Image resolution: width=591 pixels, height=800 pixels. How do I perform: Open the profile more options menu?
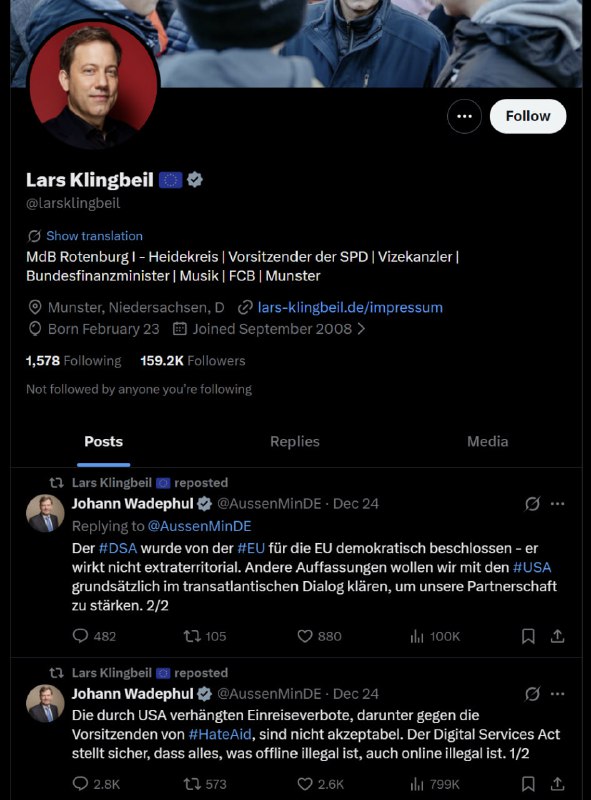[464, 116]
